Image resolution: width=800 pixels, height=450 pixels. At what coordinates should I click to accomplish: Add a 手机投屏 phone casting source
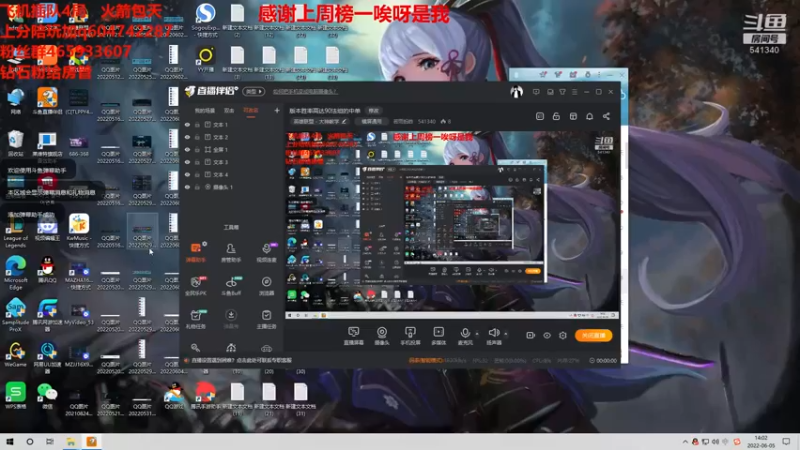pyautogui.click(x=410, y=336)
